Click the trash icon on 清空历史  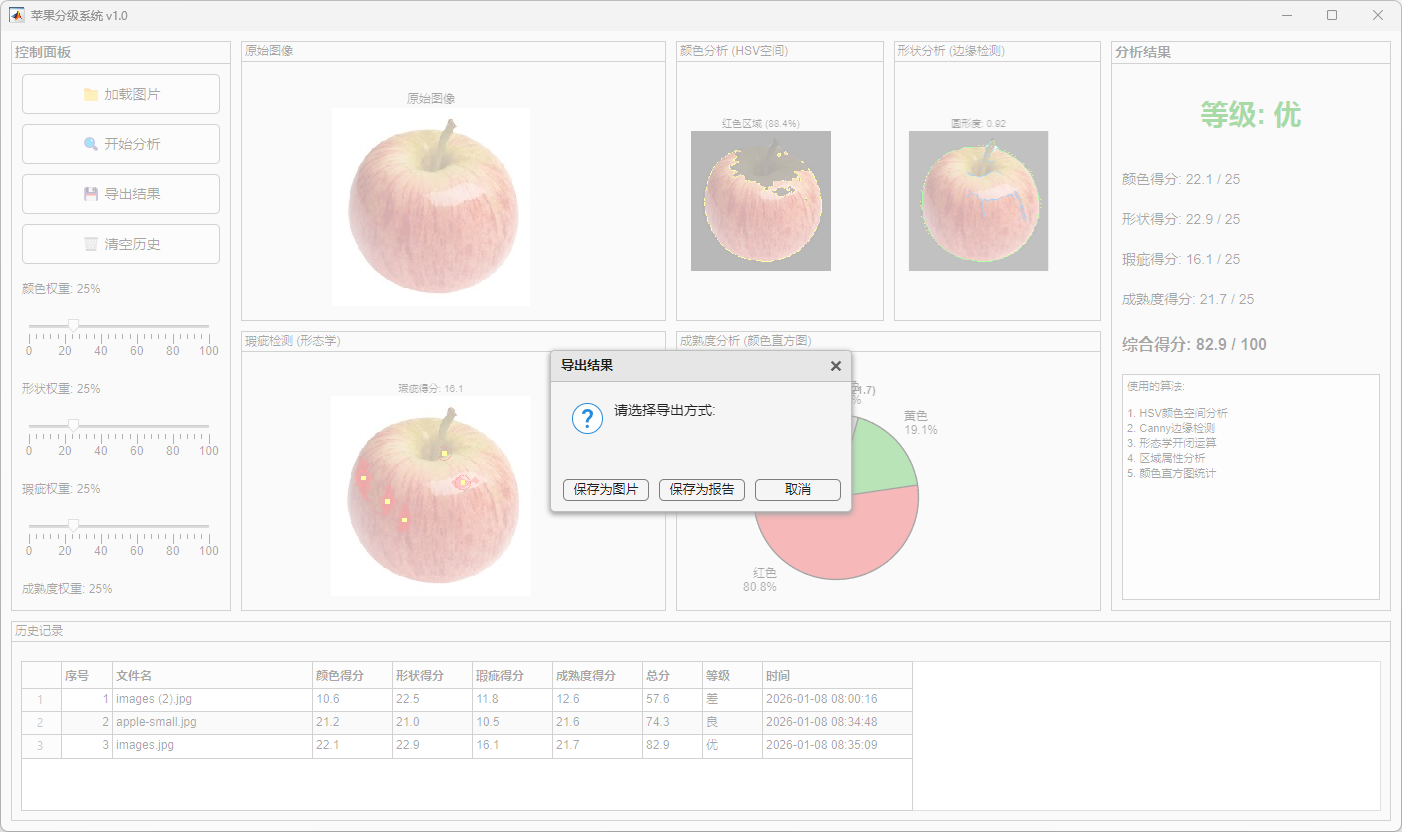(91, 244)
